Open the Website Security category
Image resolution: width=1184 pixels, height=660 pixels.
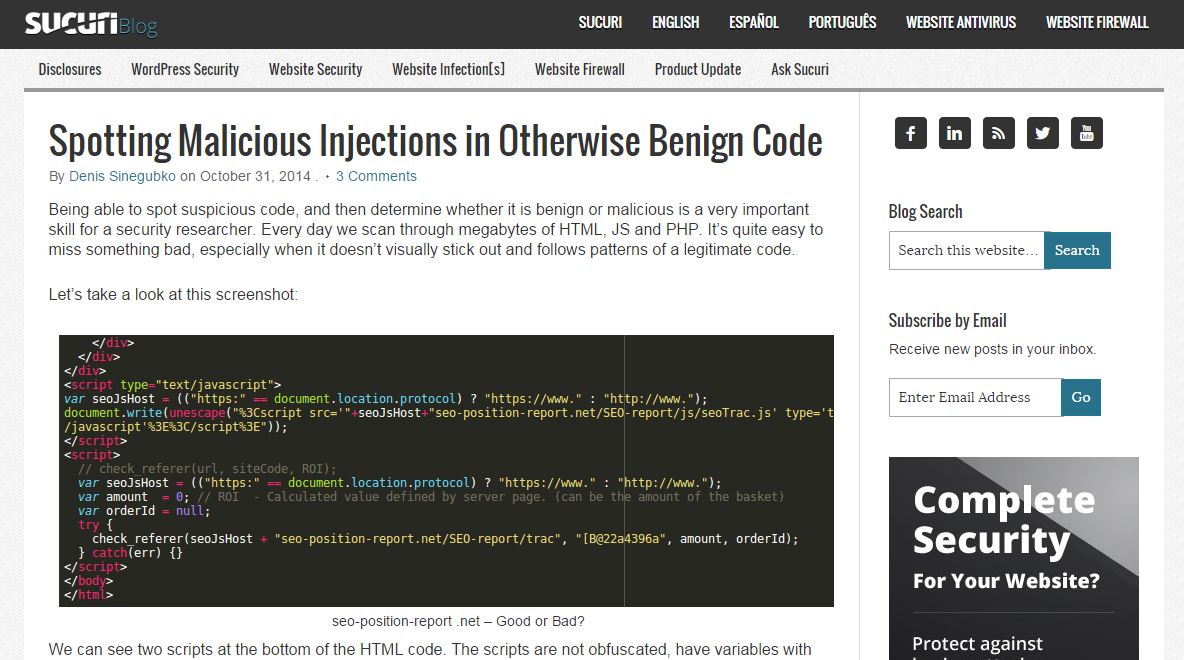tap(316, 69)
